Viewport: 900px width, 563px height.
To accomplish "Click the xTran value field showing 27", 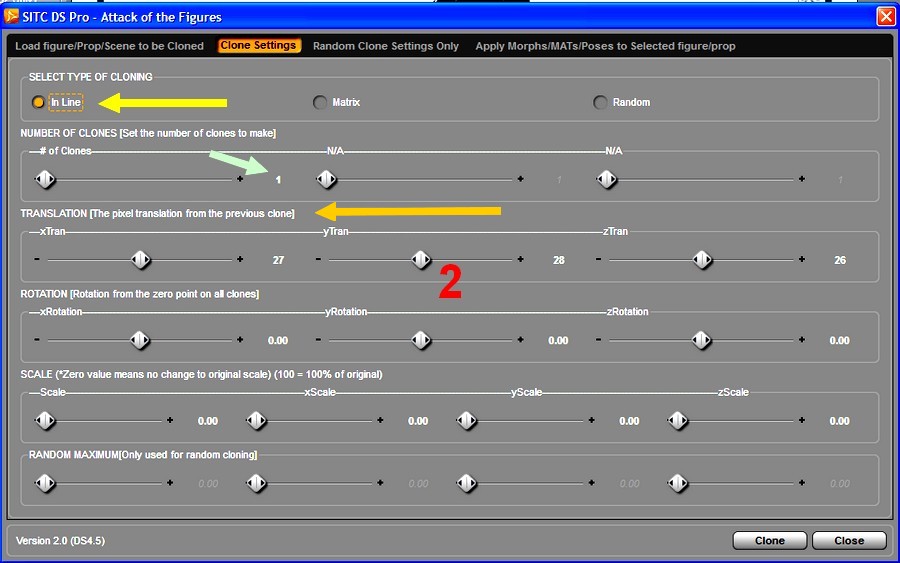I will [278, 261].
